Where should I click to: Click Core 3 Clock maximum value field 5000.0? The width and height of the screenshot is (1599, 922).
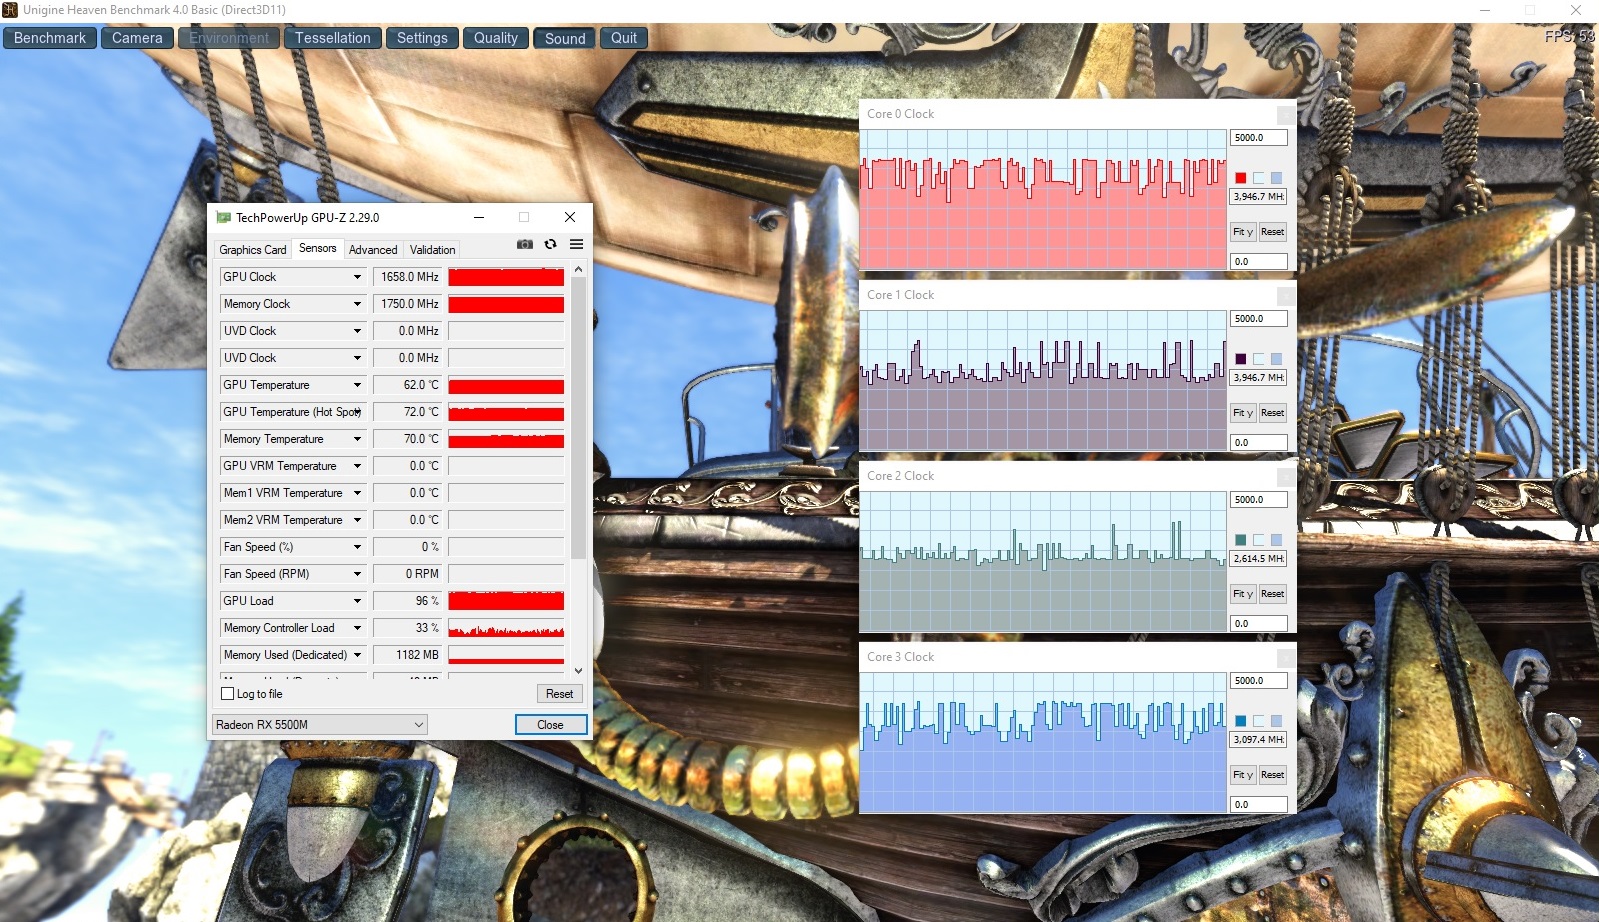1258,681
